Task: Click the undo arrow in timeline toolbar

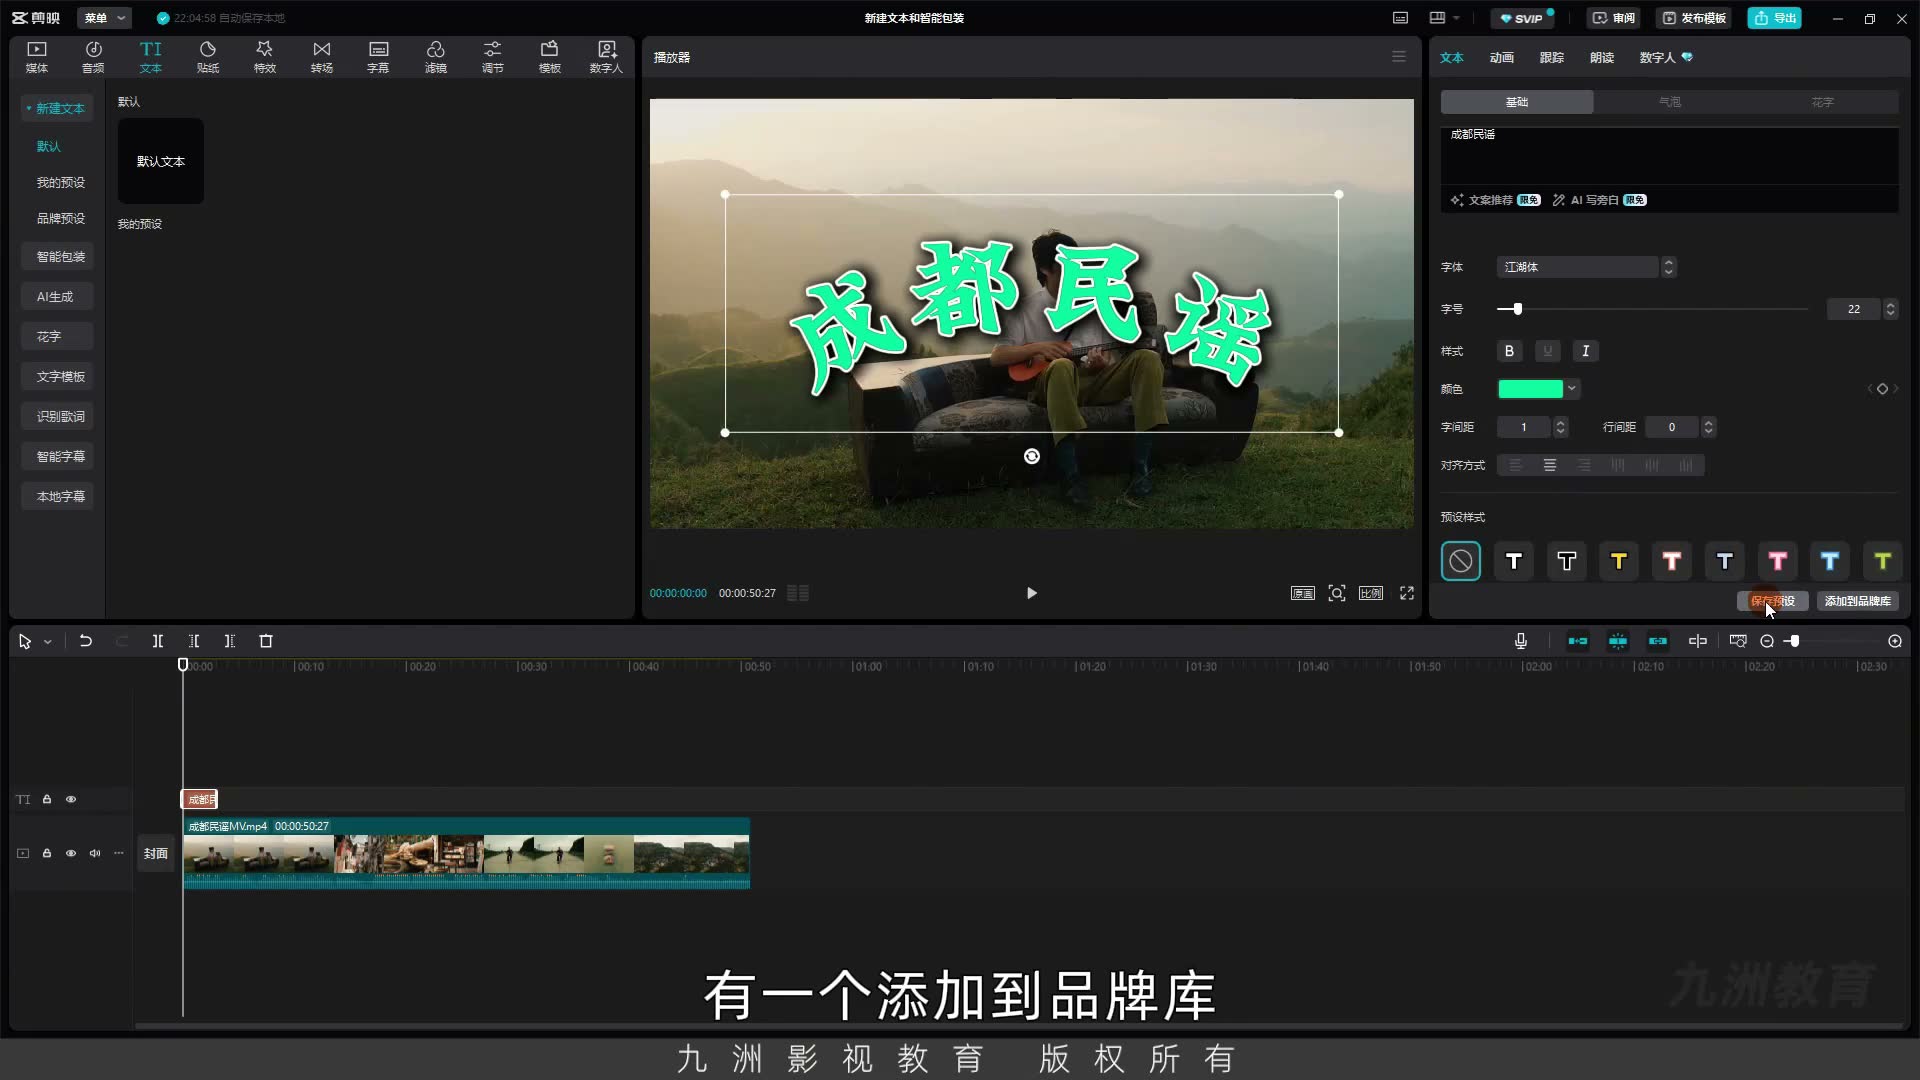Action: click(86, 641)
